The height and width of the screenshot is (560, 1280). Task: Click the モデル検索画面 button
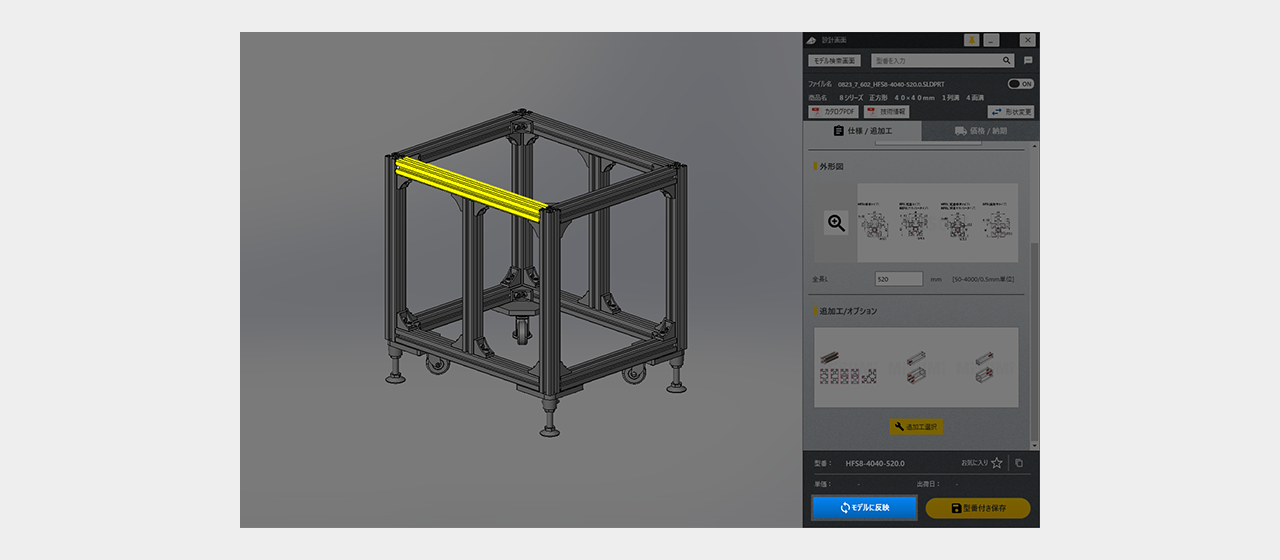[834, 61]
